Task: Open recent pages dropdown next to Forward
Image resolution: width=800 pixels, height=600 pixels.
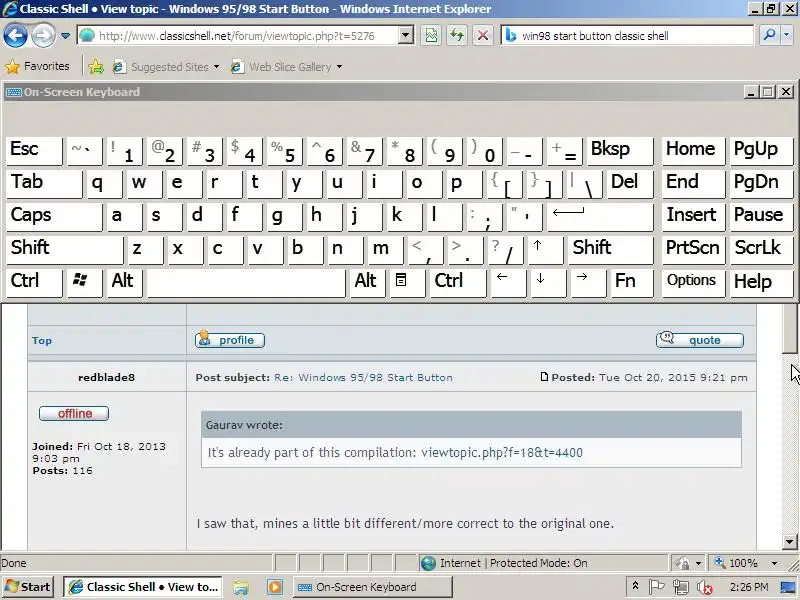Action: pyautogui.click(x=65, y=36)
